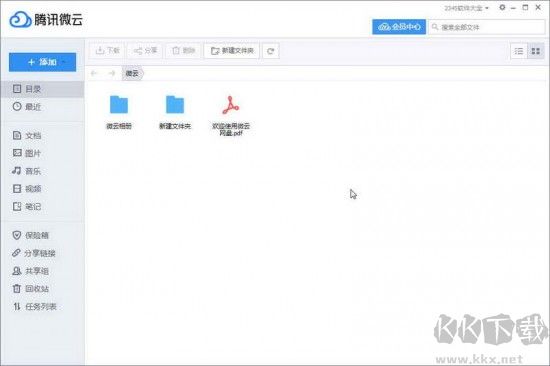Open the 文档 documents category

coord(42,135)
